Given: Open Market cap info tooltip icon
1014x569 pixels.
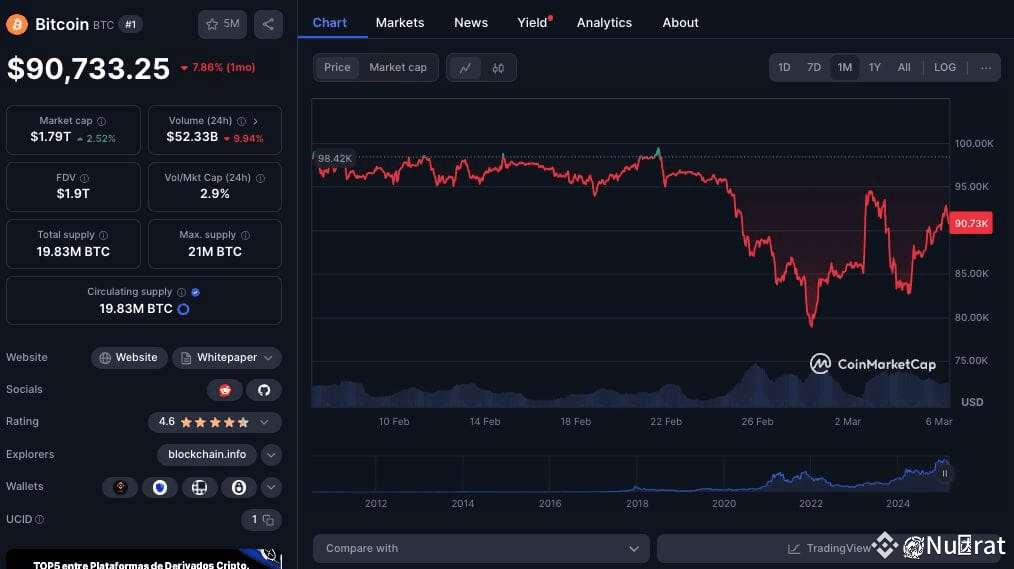Looking at the screenshot, I should coord(102,121).
